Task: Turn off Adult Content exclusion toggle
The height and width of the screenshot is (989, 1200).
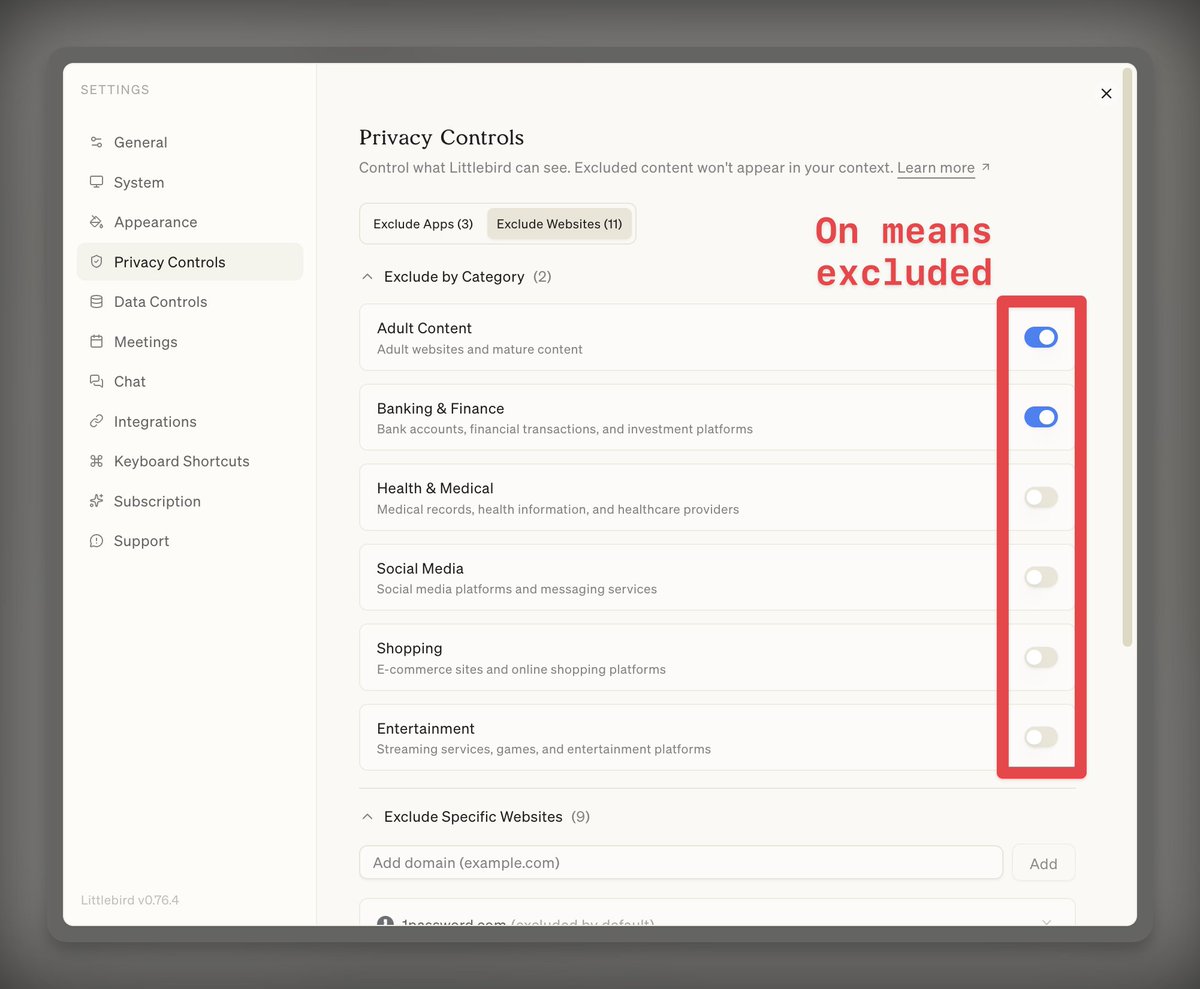Action: pyautogui.click(x=1040, y=337)
